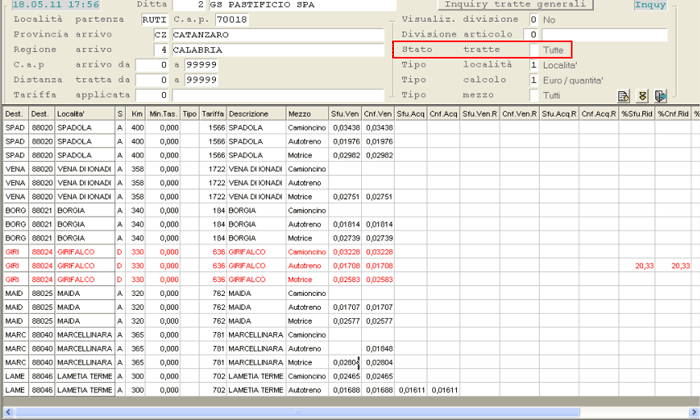The image size is (700, 420).
Task: Select the Tipo calcolo code field
Action: coord(533,80)
